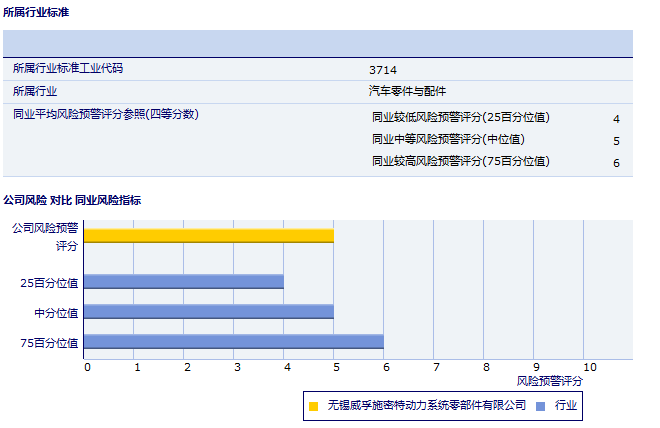Click the industry code value 3714

click(383, 70)
